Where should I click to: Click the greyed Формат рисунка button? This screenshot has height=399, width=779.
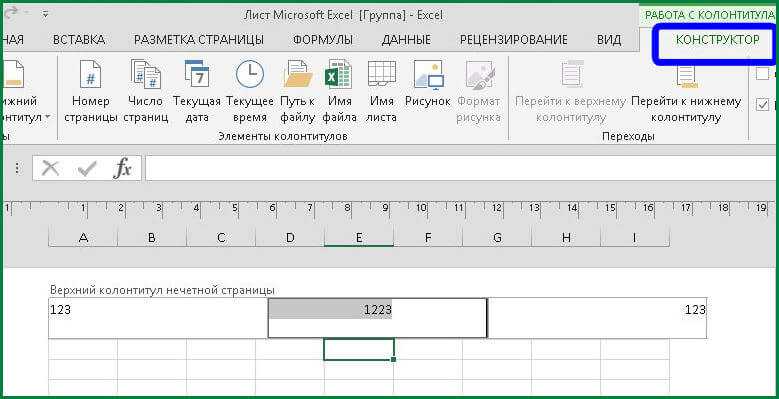pyautogui.click(x=479, y=91)
